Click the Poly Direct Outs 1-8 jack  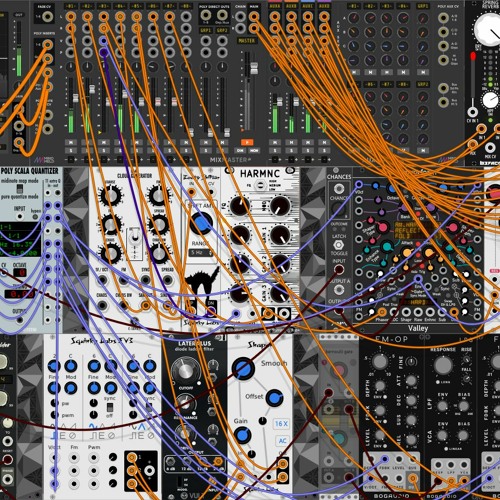206,15
